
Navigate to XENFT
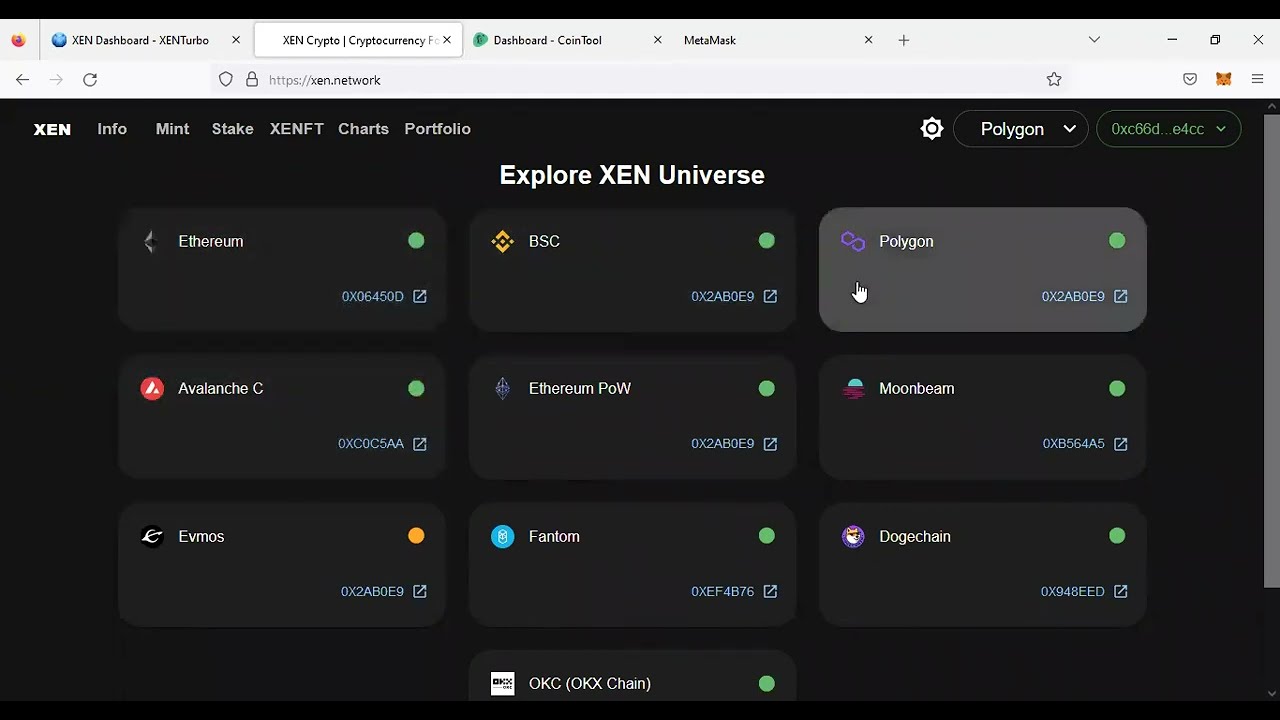click(296, 129)
